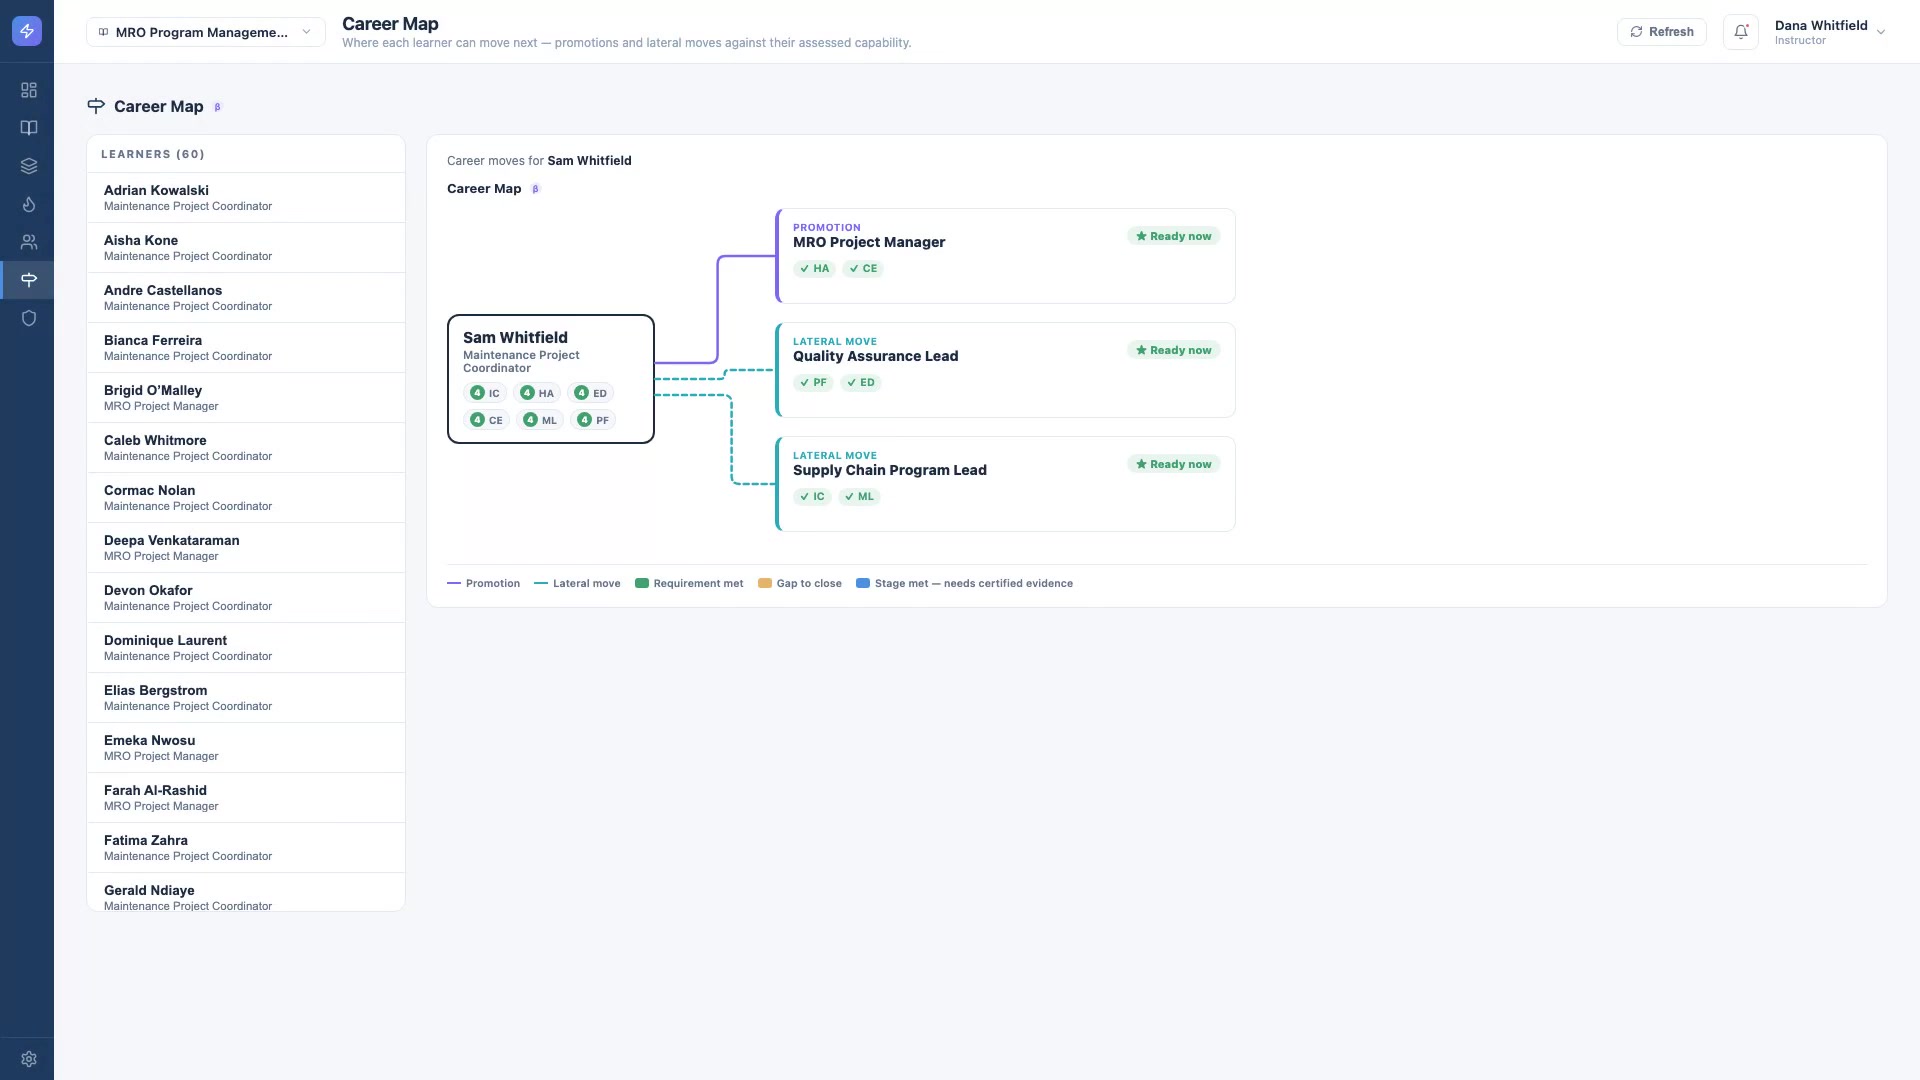The image size is (1920, 1080).
Task: Open the Supply Chain Program Lead card
Action: [x=1005, y=484]
